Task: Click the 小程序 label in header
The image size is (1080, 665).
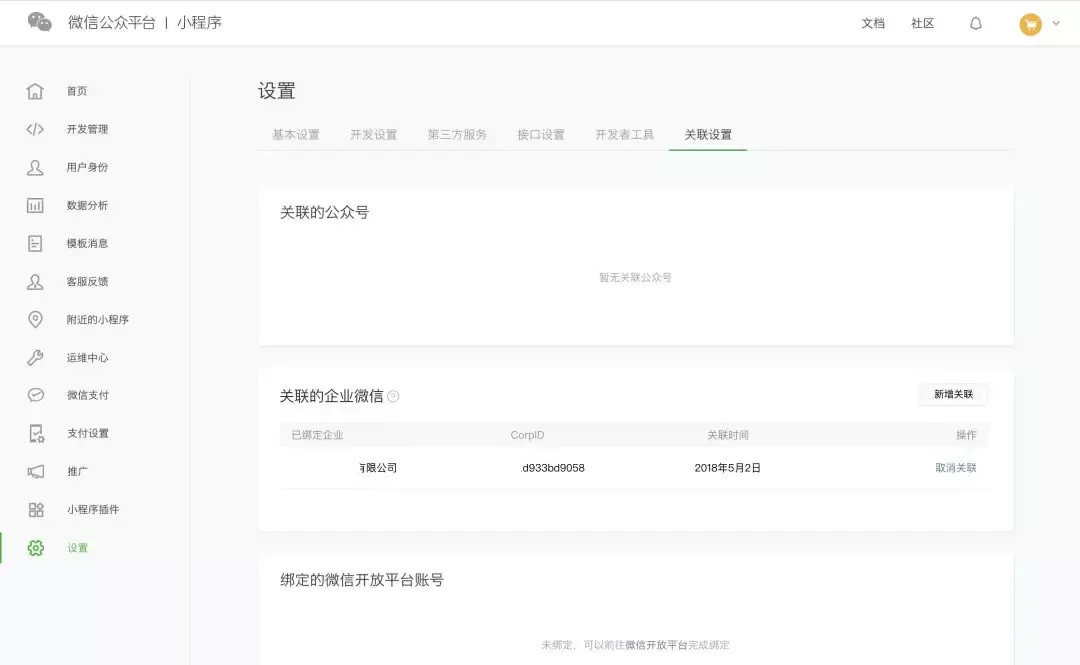Action: pyautogui.click(x=199, y=23)
